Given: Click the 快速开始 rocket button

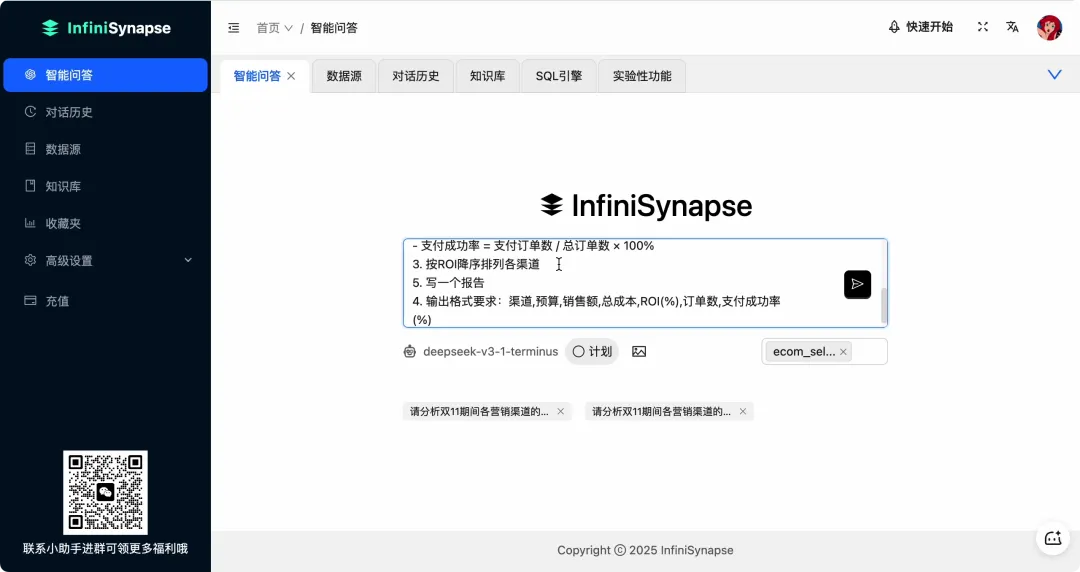Looking at the screenshot, I should click(920, 27).
